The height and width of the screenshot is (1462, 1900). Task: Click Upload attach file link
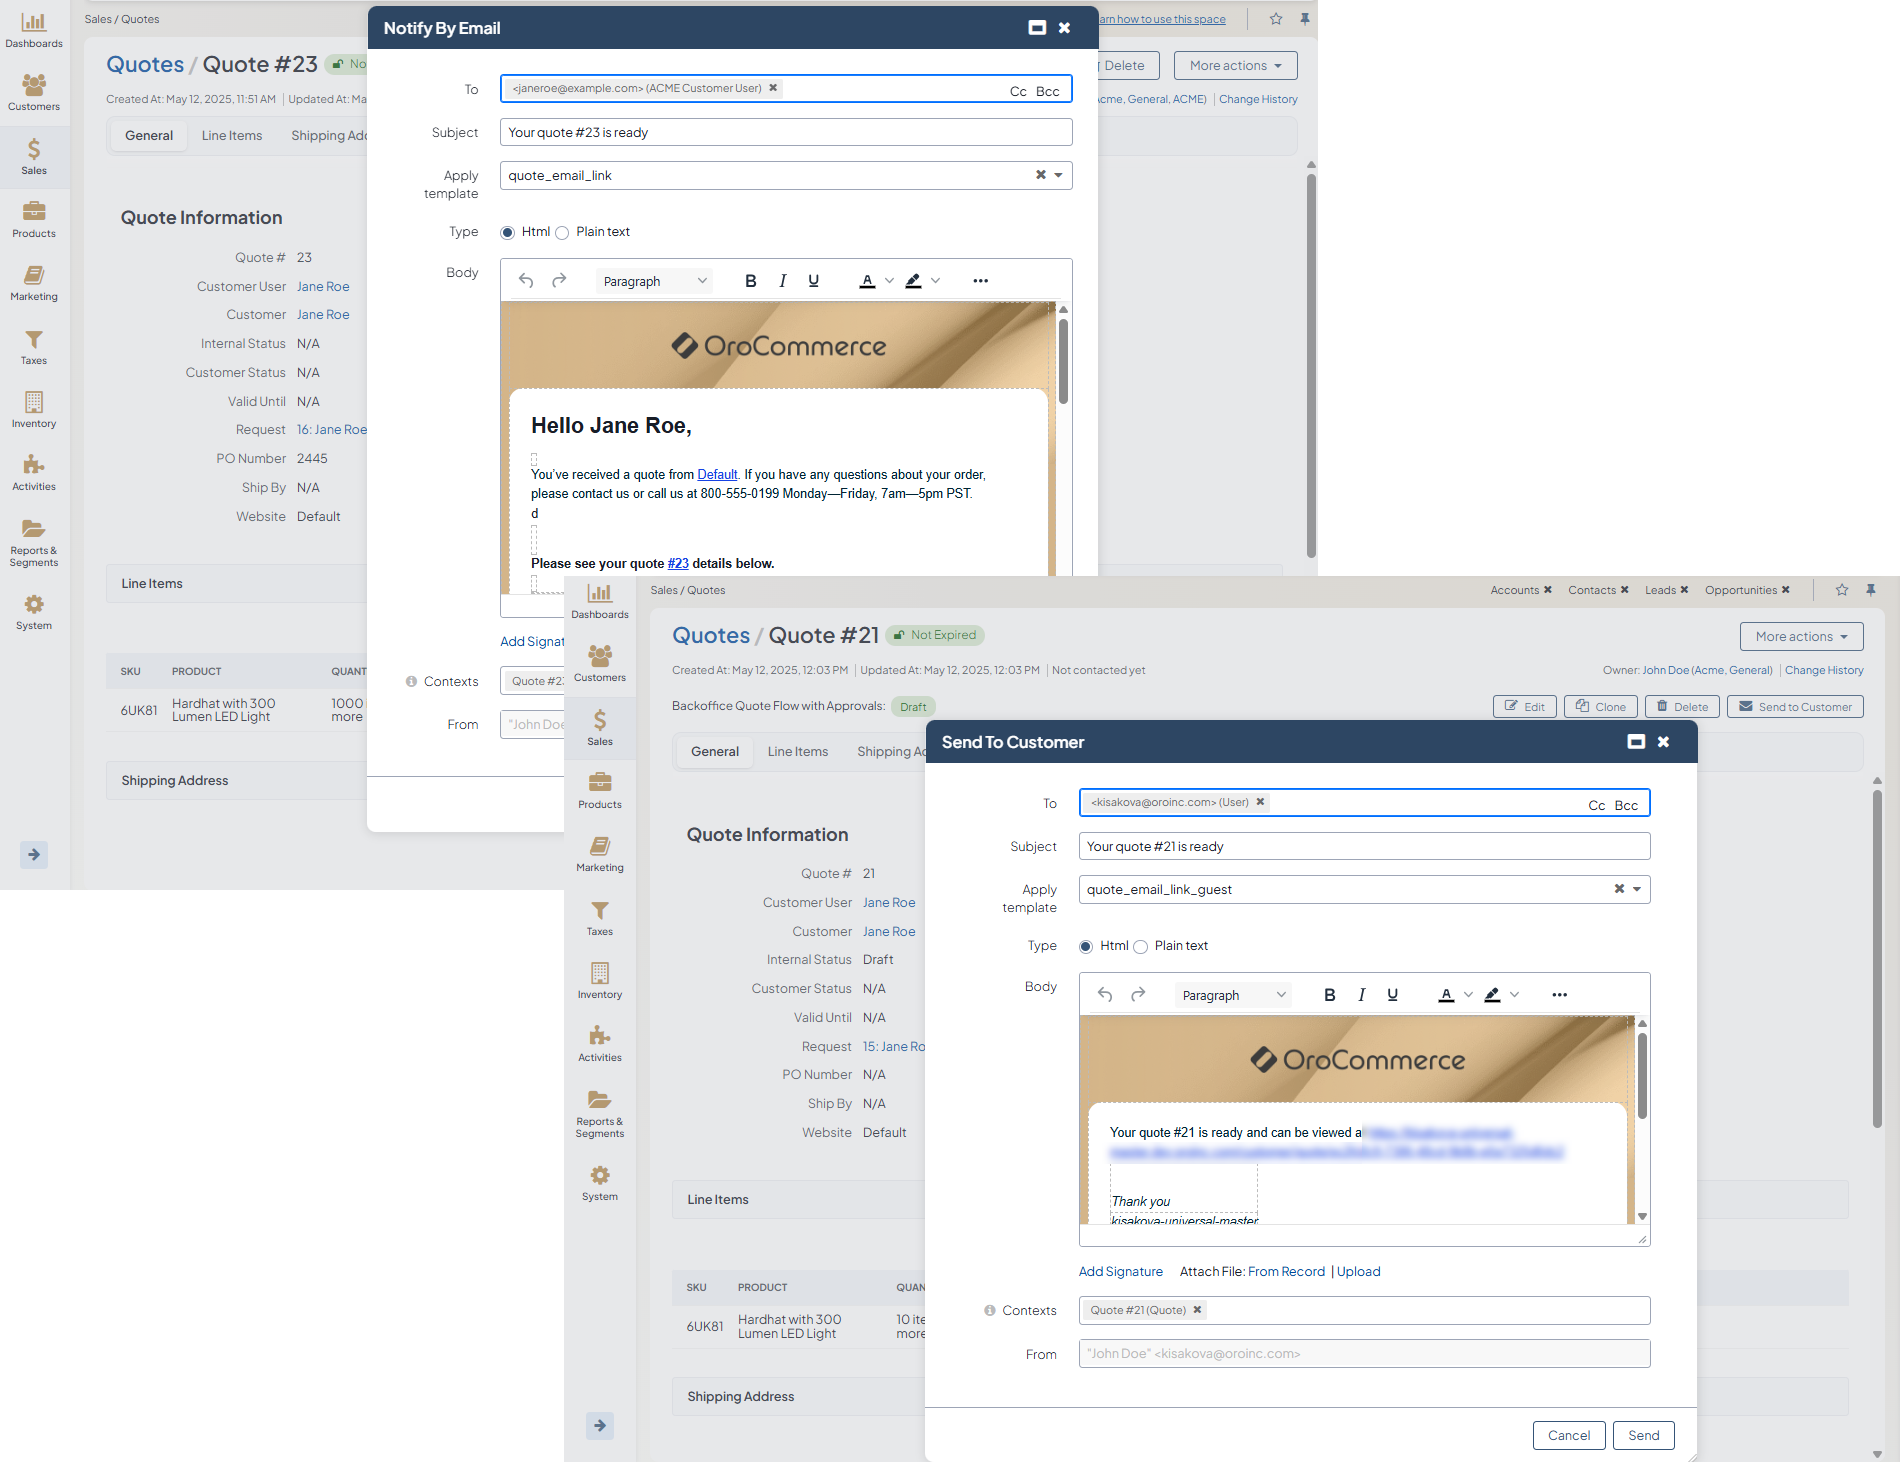pyautogui.click(x=1358, y=1272)
